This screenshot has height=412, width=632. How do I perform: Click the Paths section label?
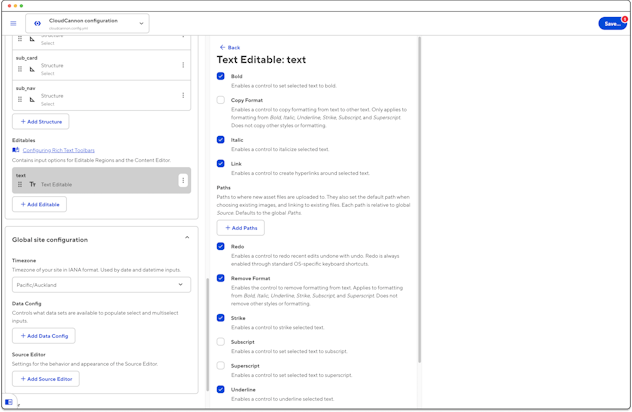(224, 187)
